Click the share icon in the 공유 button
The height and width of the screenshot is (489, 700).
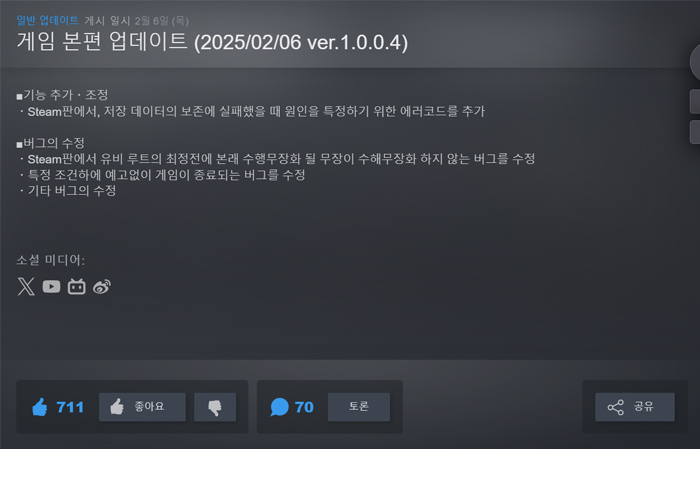tap(616, 407)
